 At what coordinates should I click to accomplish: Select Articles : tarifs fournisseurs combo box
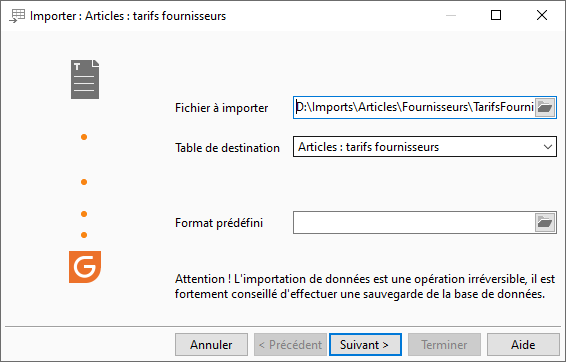tap(424, 147)
